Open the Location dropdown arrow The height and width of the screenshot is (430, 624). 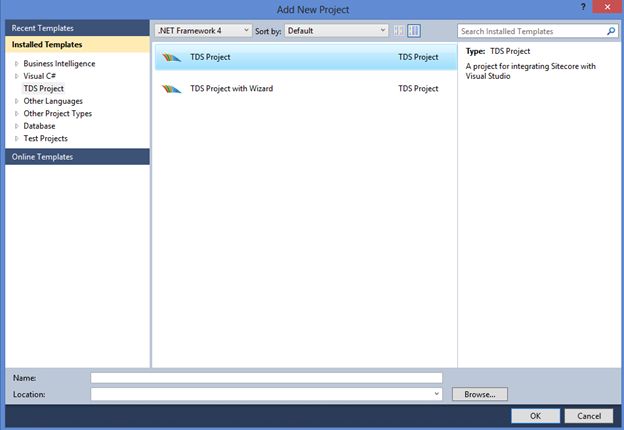(437, 394)
